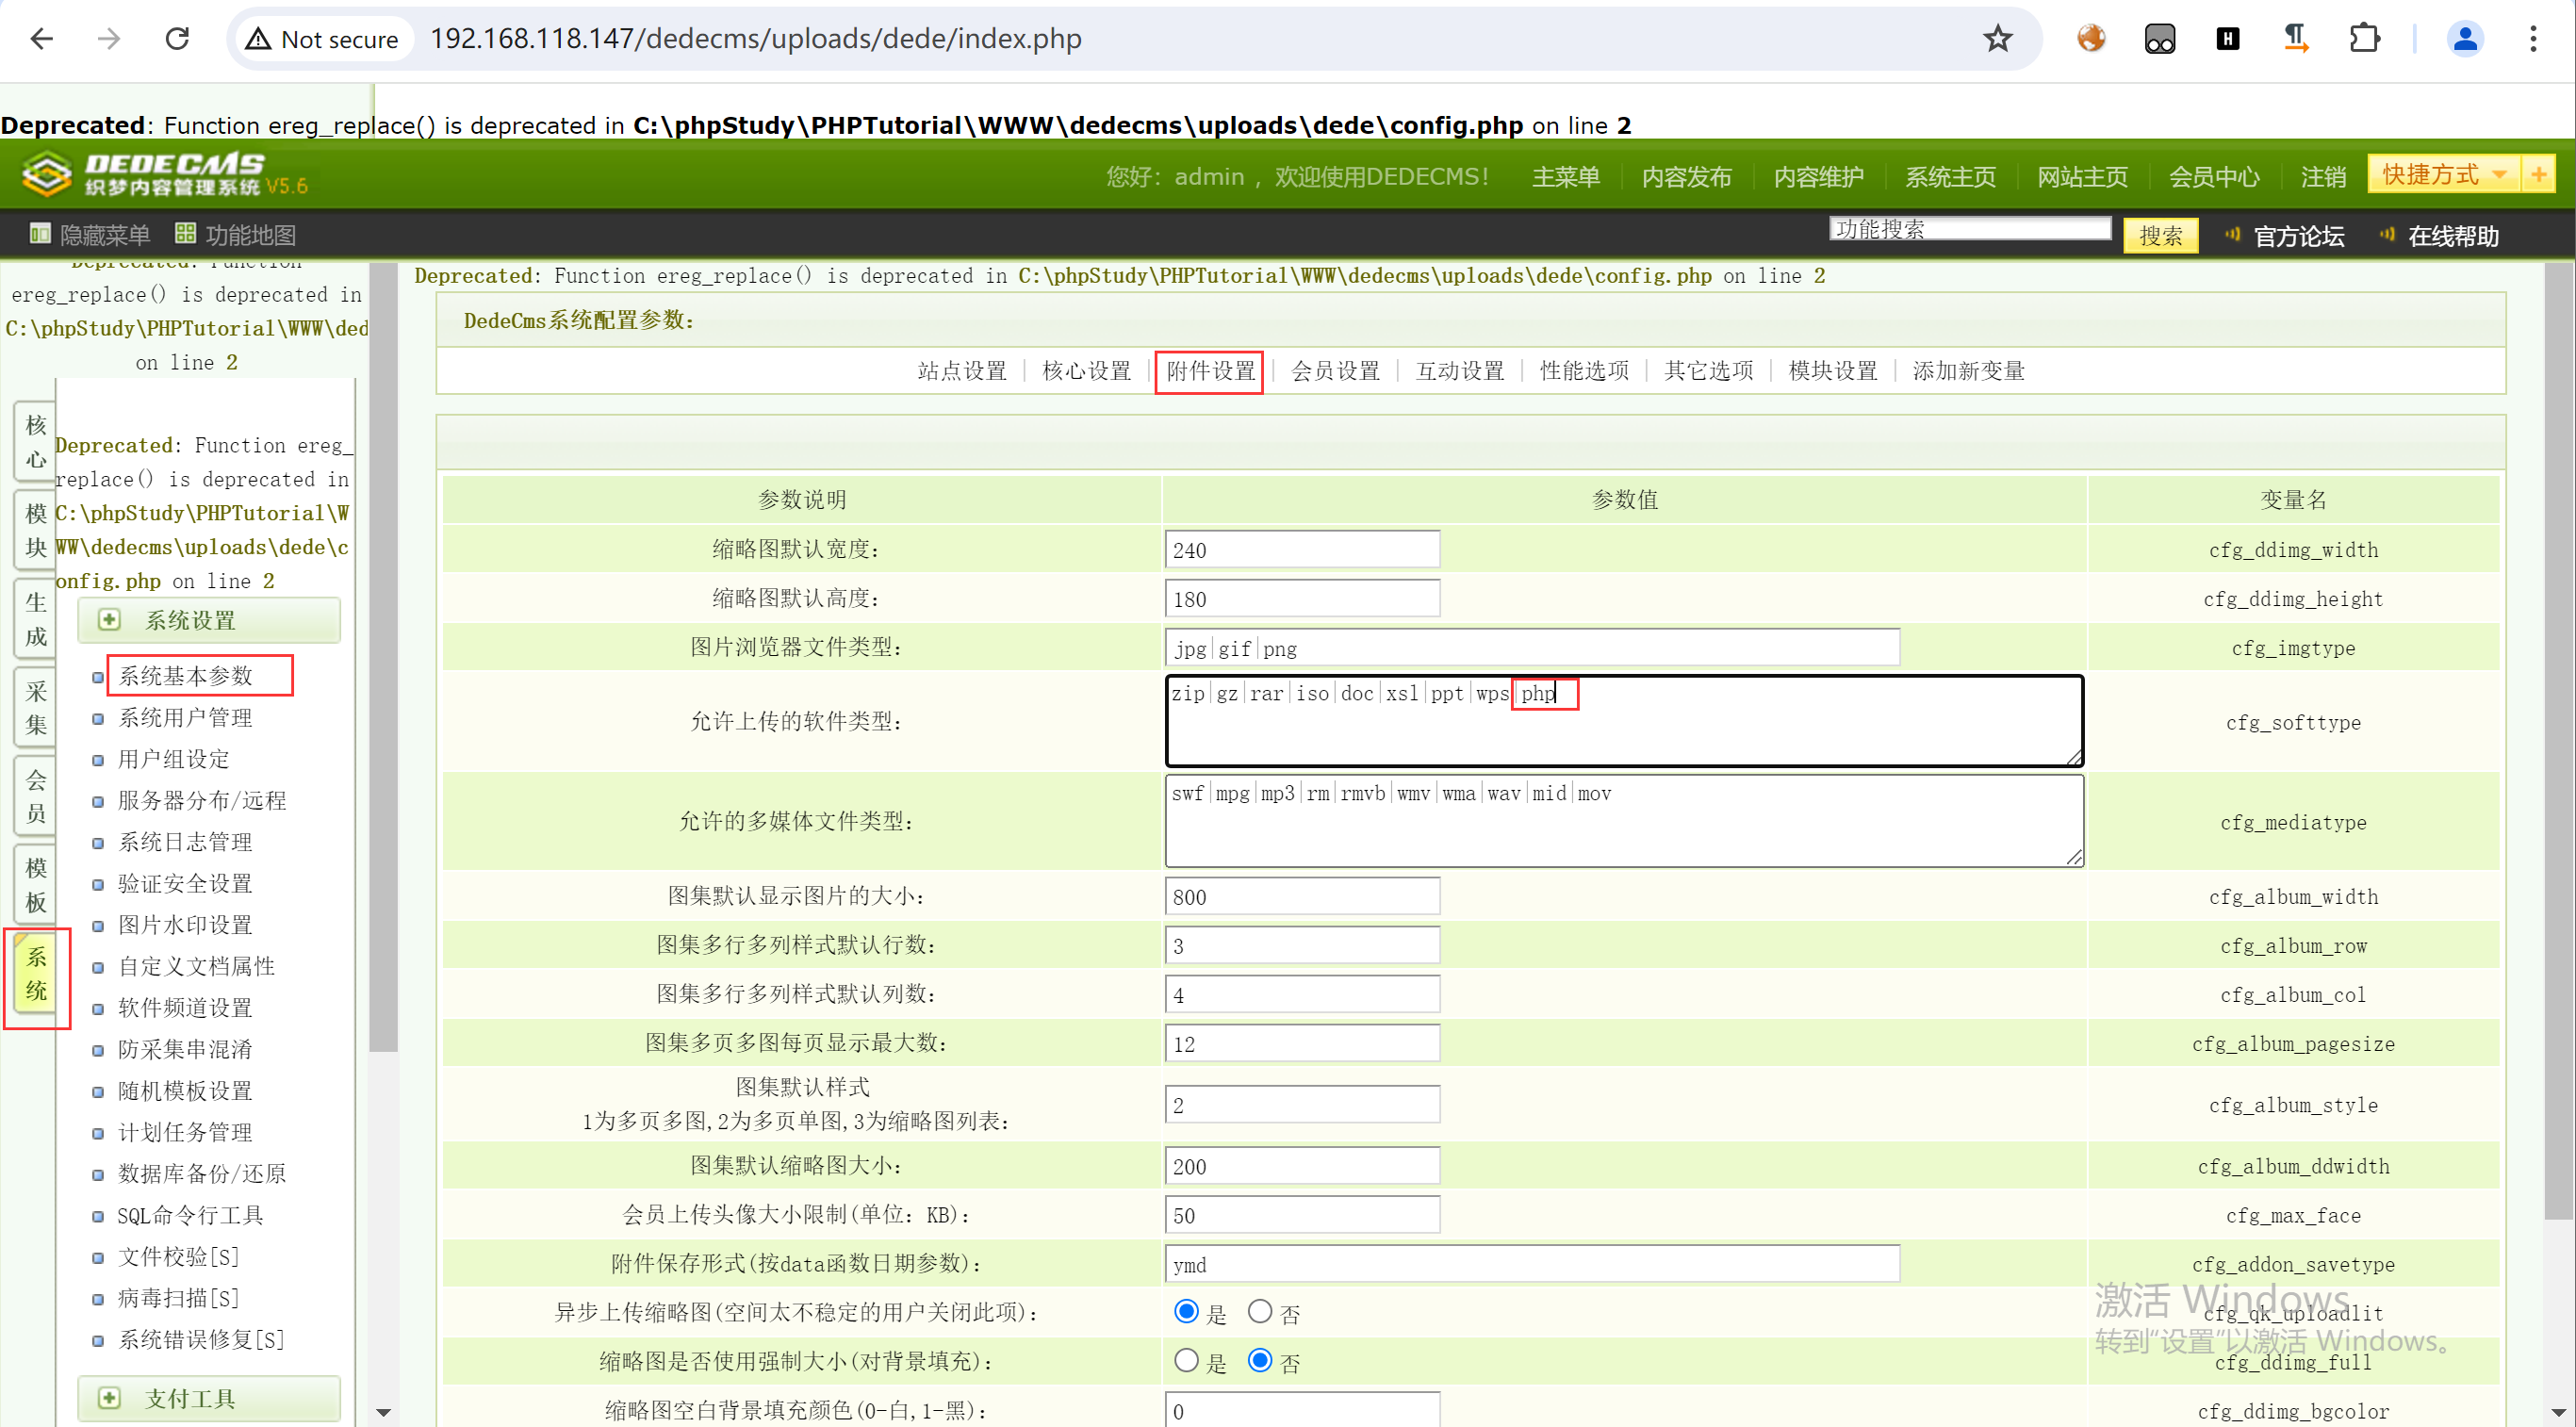2576x1427 pixels.
Task: Open the 快捷方式 dropdown
Action: (2443, 174)
